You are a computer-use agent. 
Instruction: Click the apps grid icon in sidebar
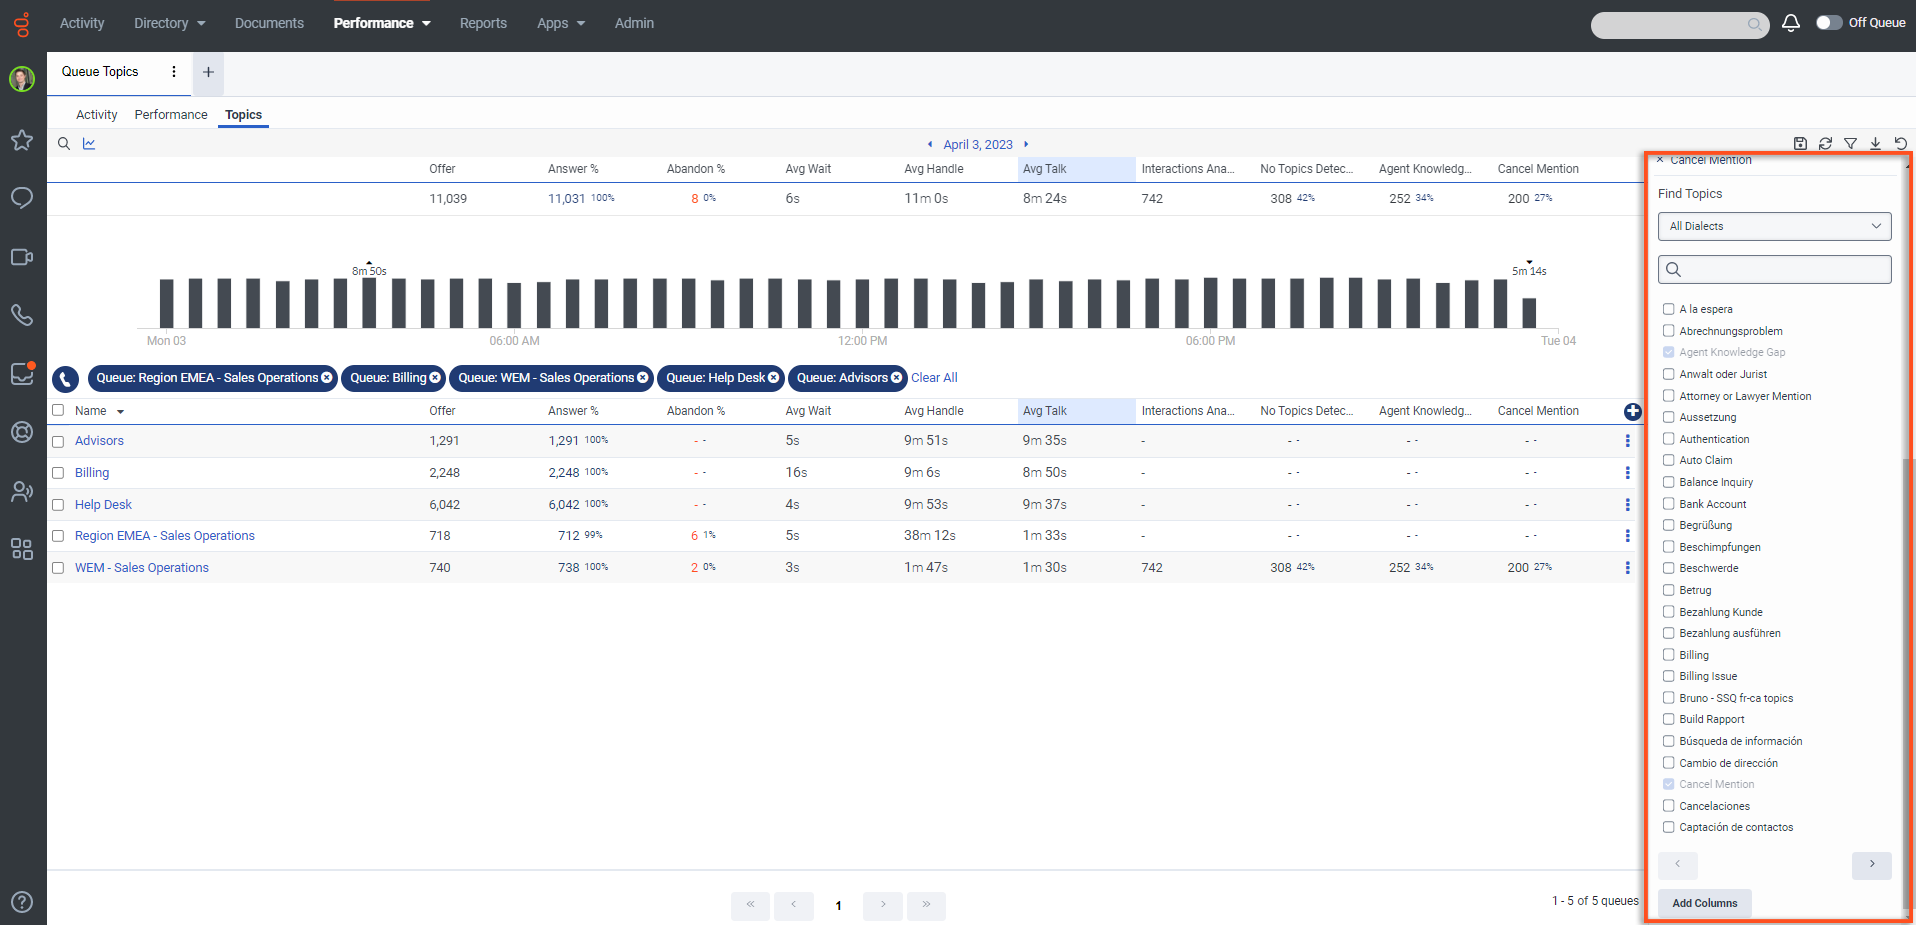(22, 549)
